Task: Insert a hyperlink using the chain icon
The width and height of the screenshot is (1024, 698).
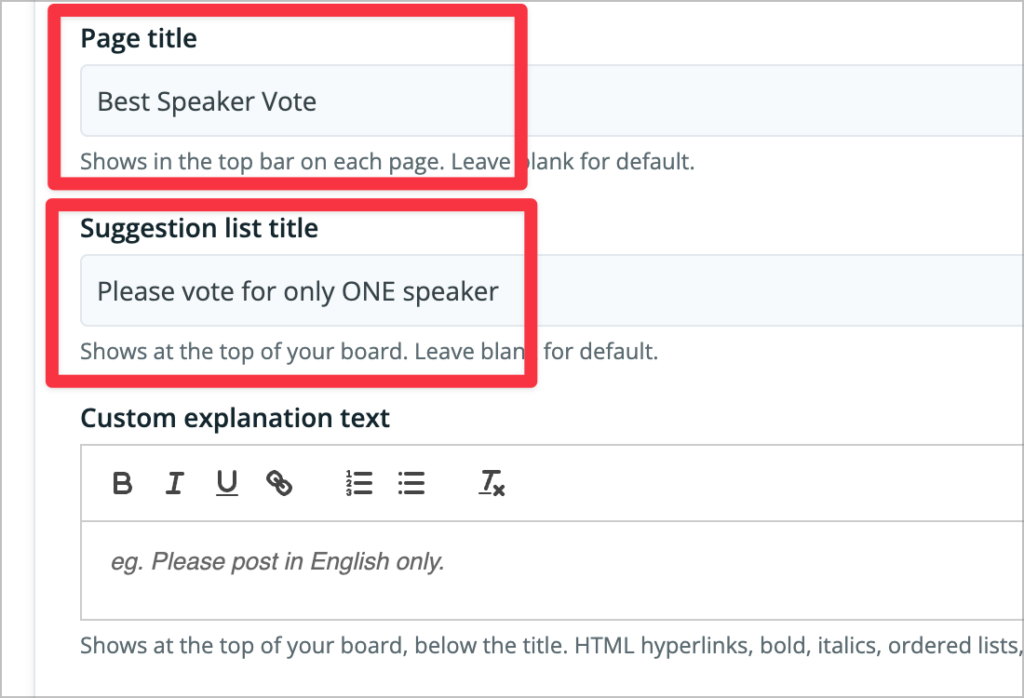Action: tap(279, 483)
